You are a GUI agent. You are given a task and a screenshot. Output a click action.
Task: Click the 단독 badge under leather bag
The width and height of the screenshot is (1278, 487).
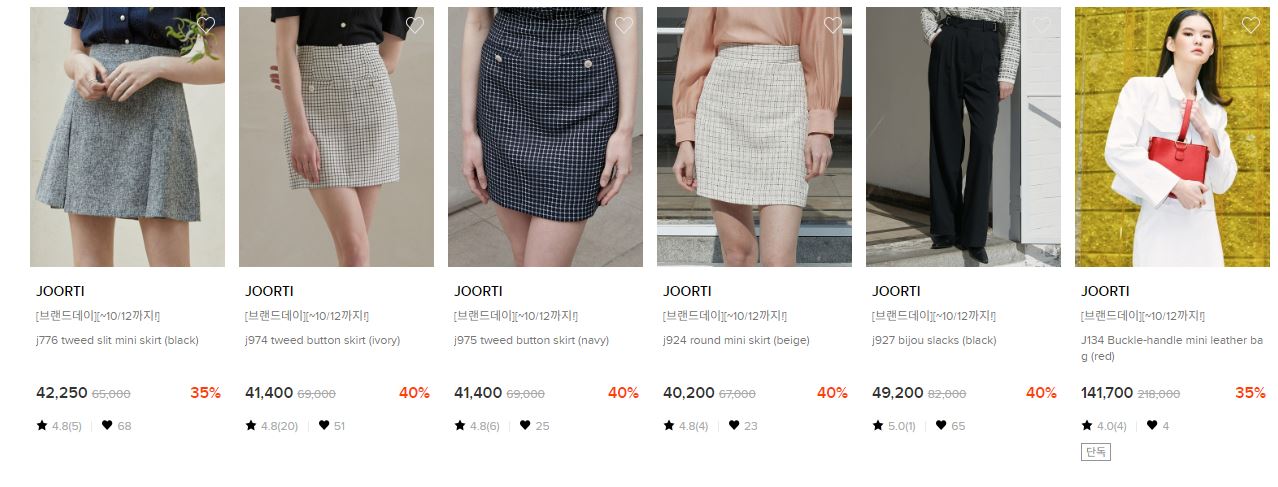click(x=1096, y=452)
